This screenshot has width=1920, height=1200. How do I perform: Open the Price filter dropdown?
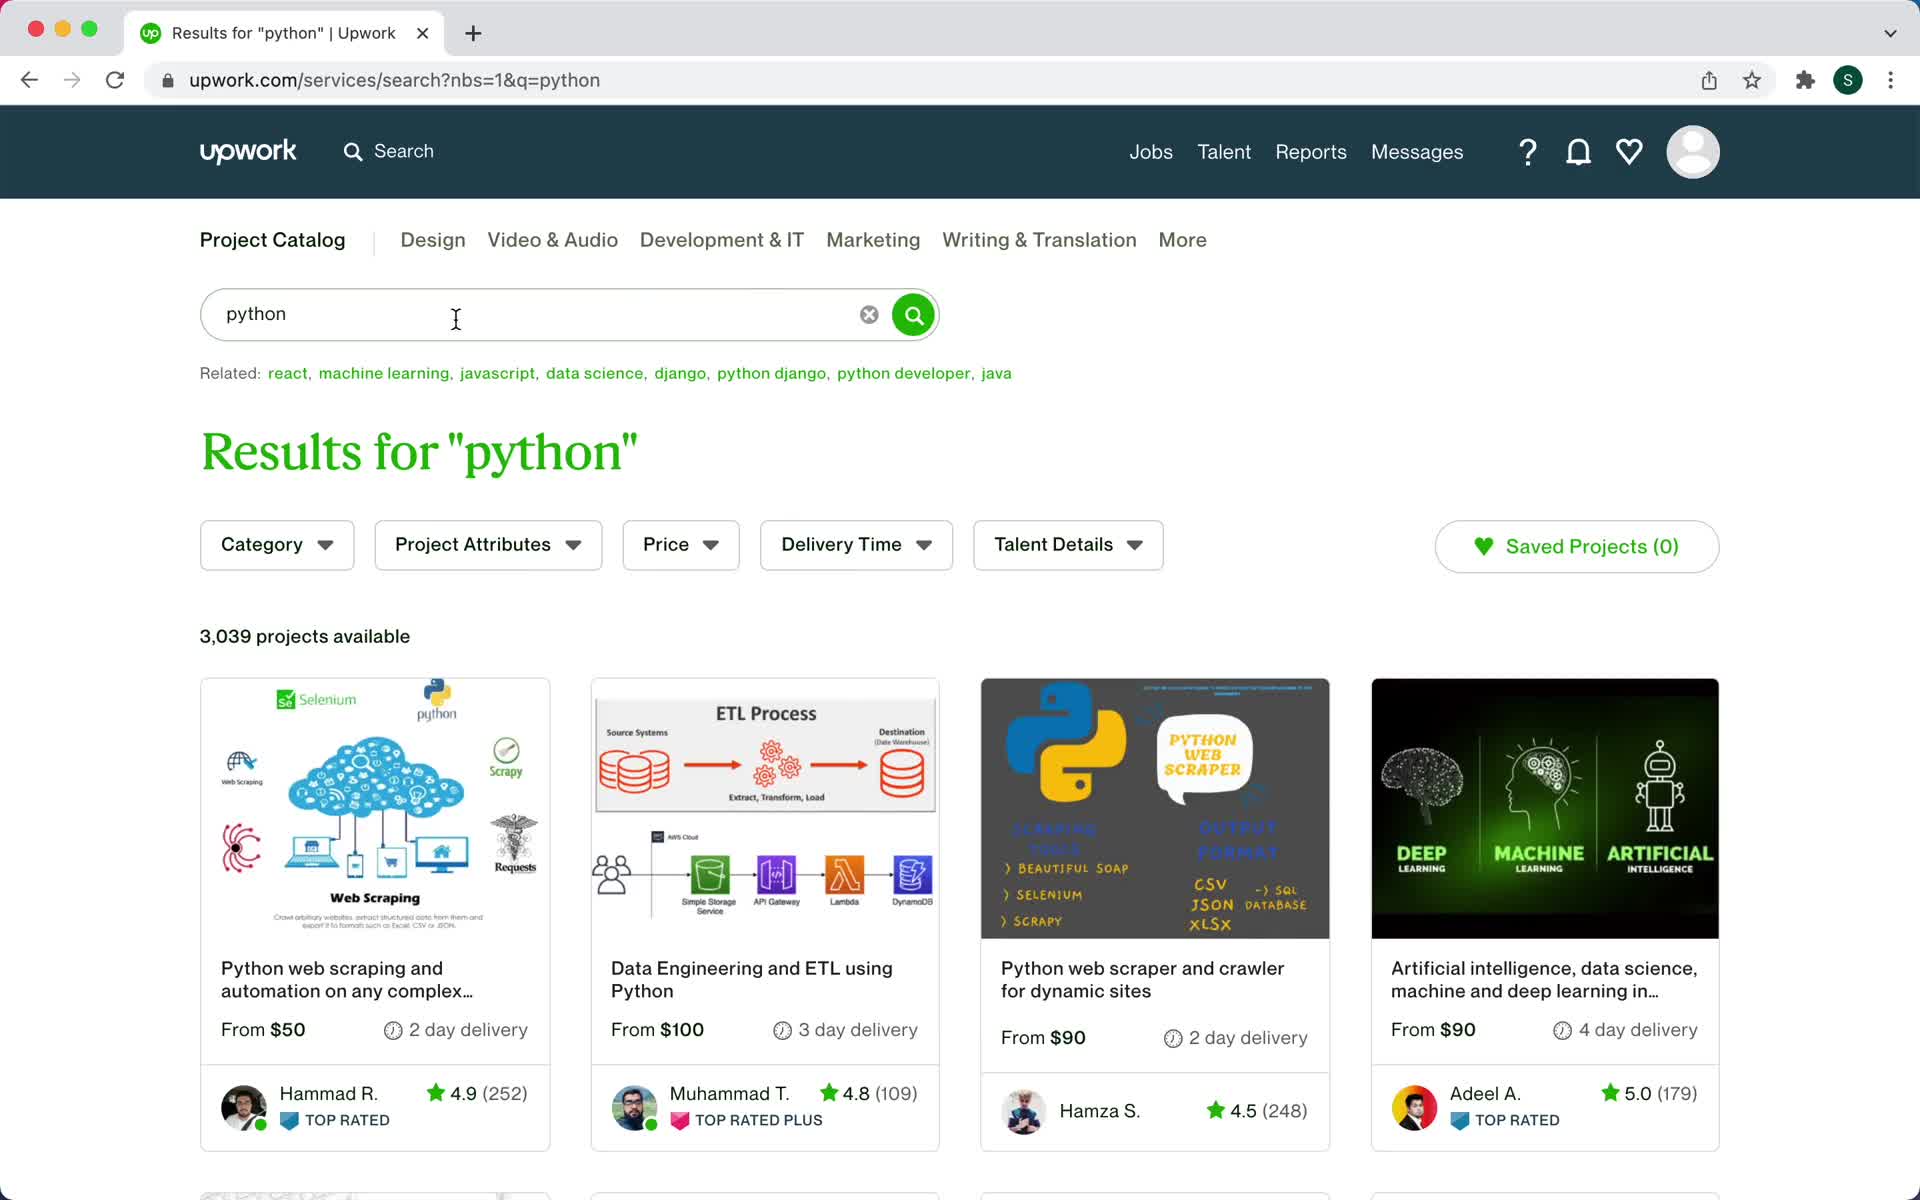coord(681,545)
